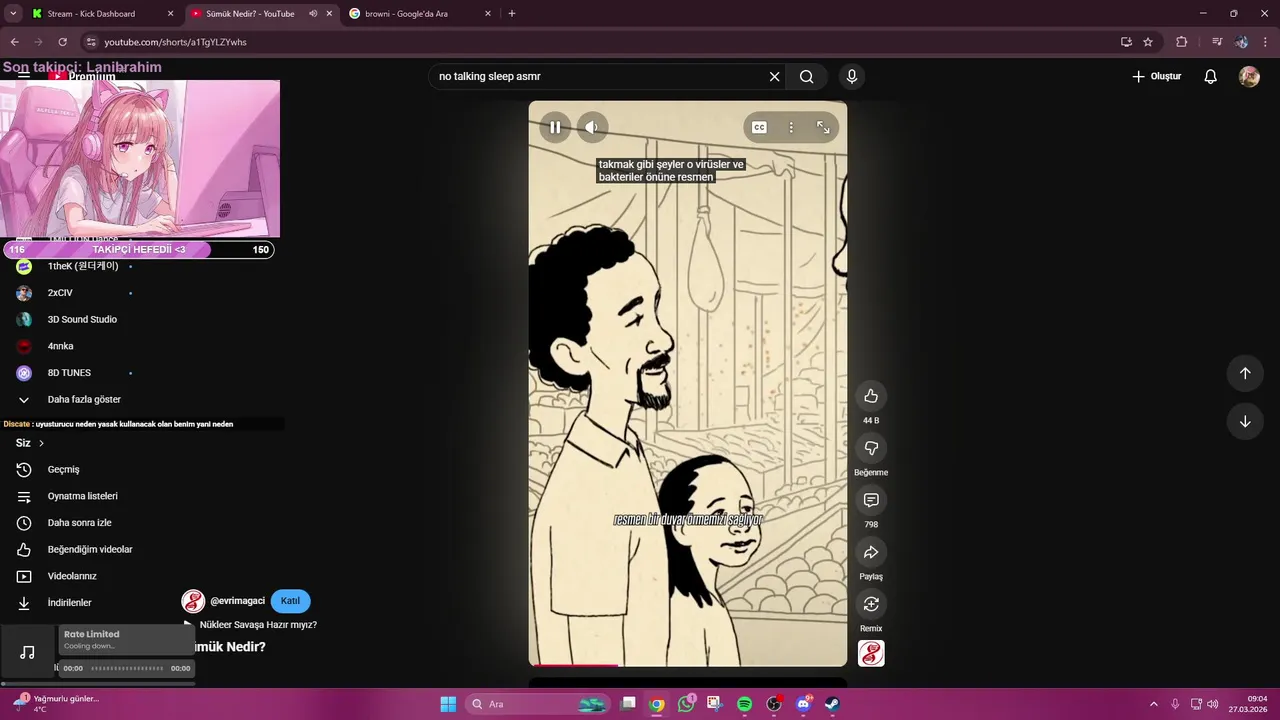The width and height of the screenshot is (1280, 720).
Task: Go to next Short with down arrow
Action: pyautogui.click(x=1245, y=421)
